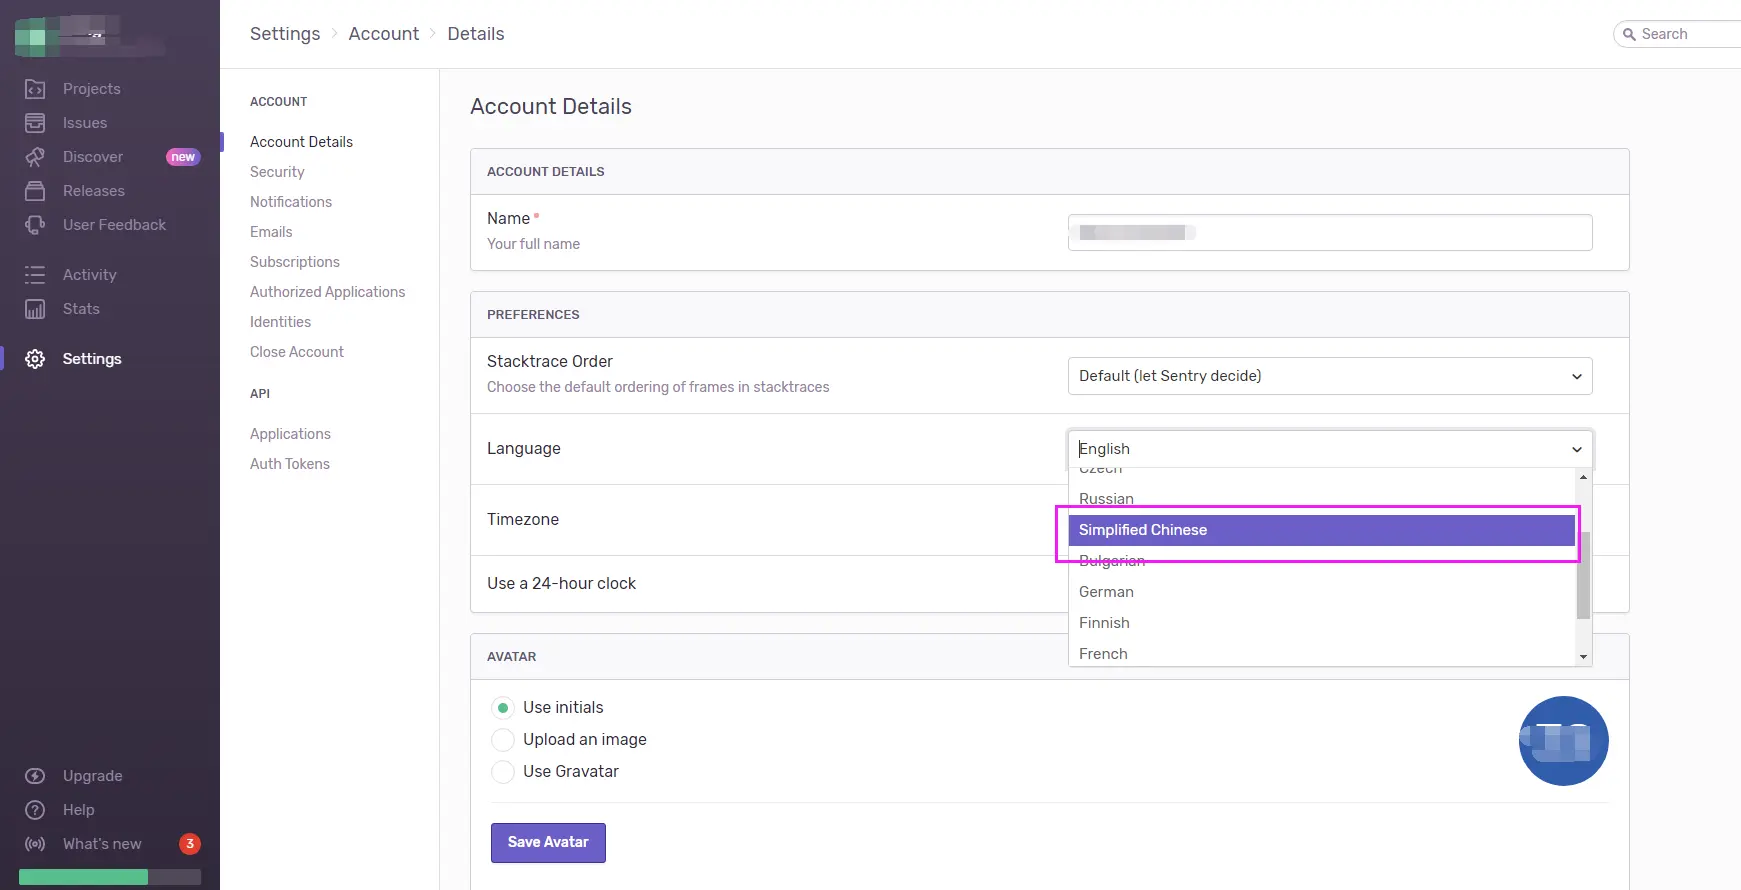Click the Account breadcrumb link
Viewport: 1741px width, 890px height.
(x=384, y=34)
